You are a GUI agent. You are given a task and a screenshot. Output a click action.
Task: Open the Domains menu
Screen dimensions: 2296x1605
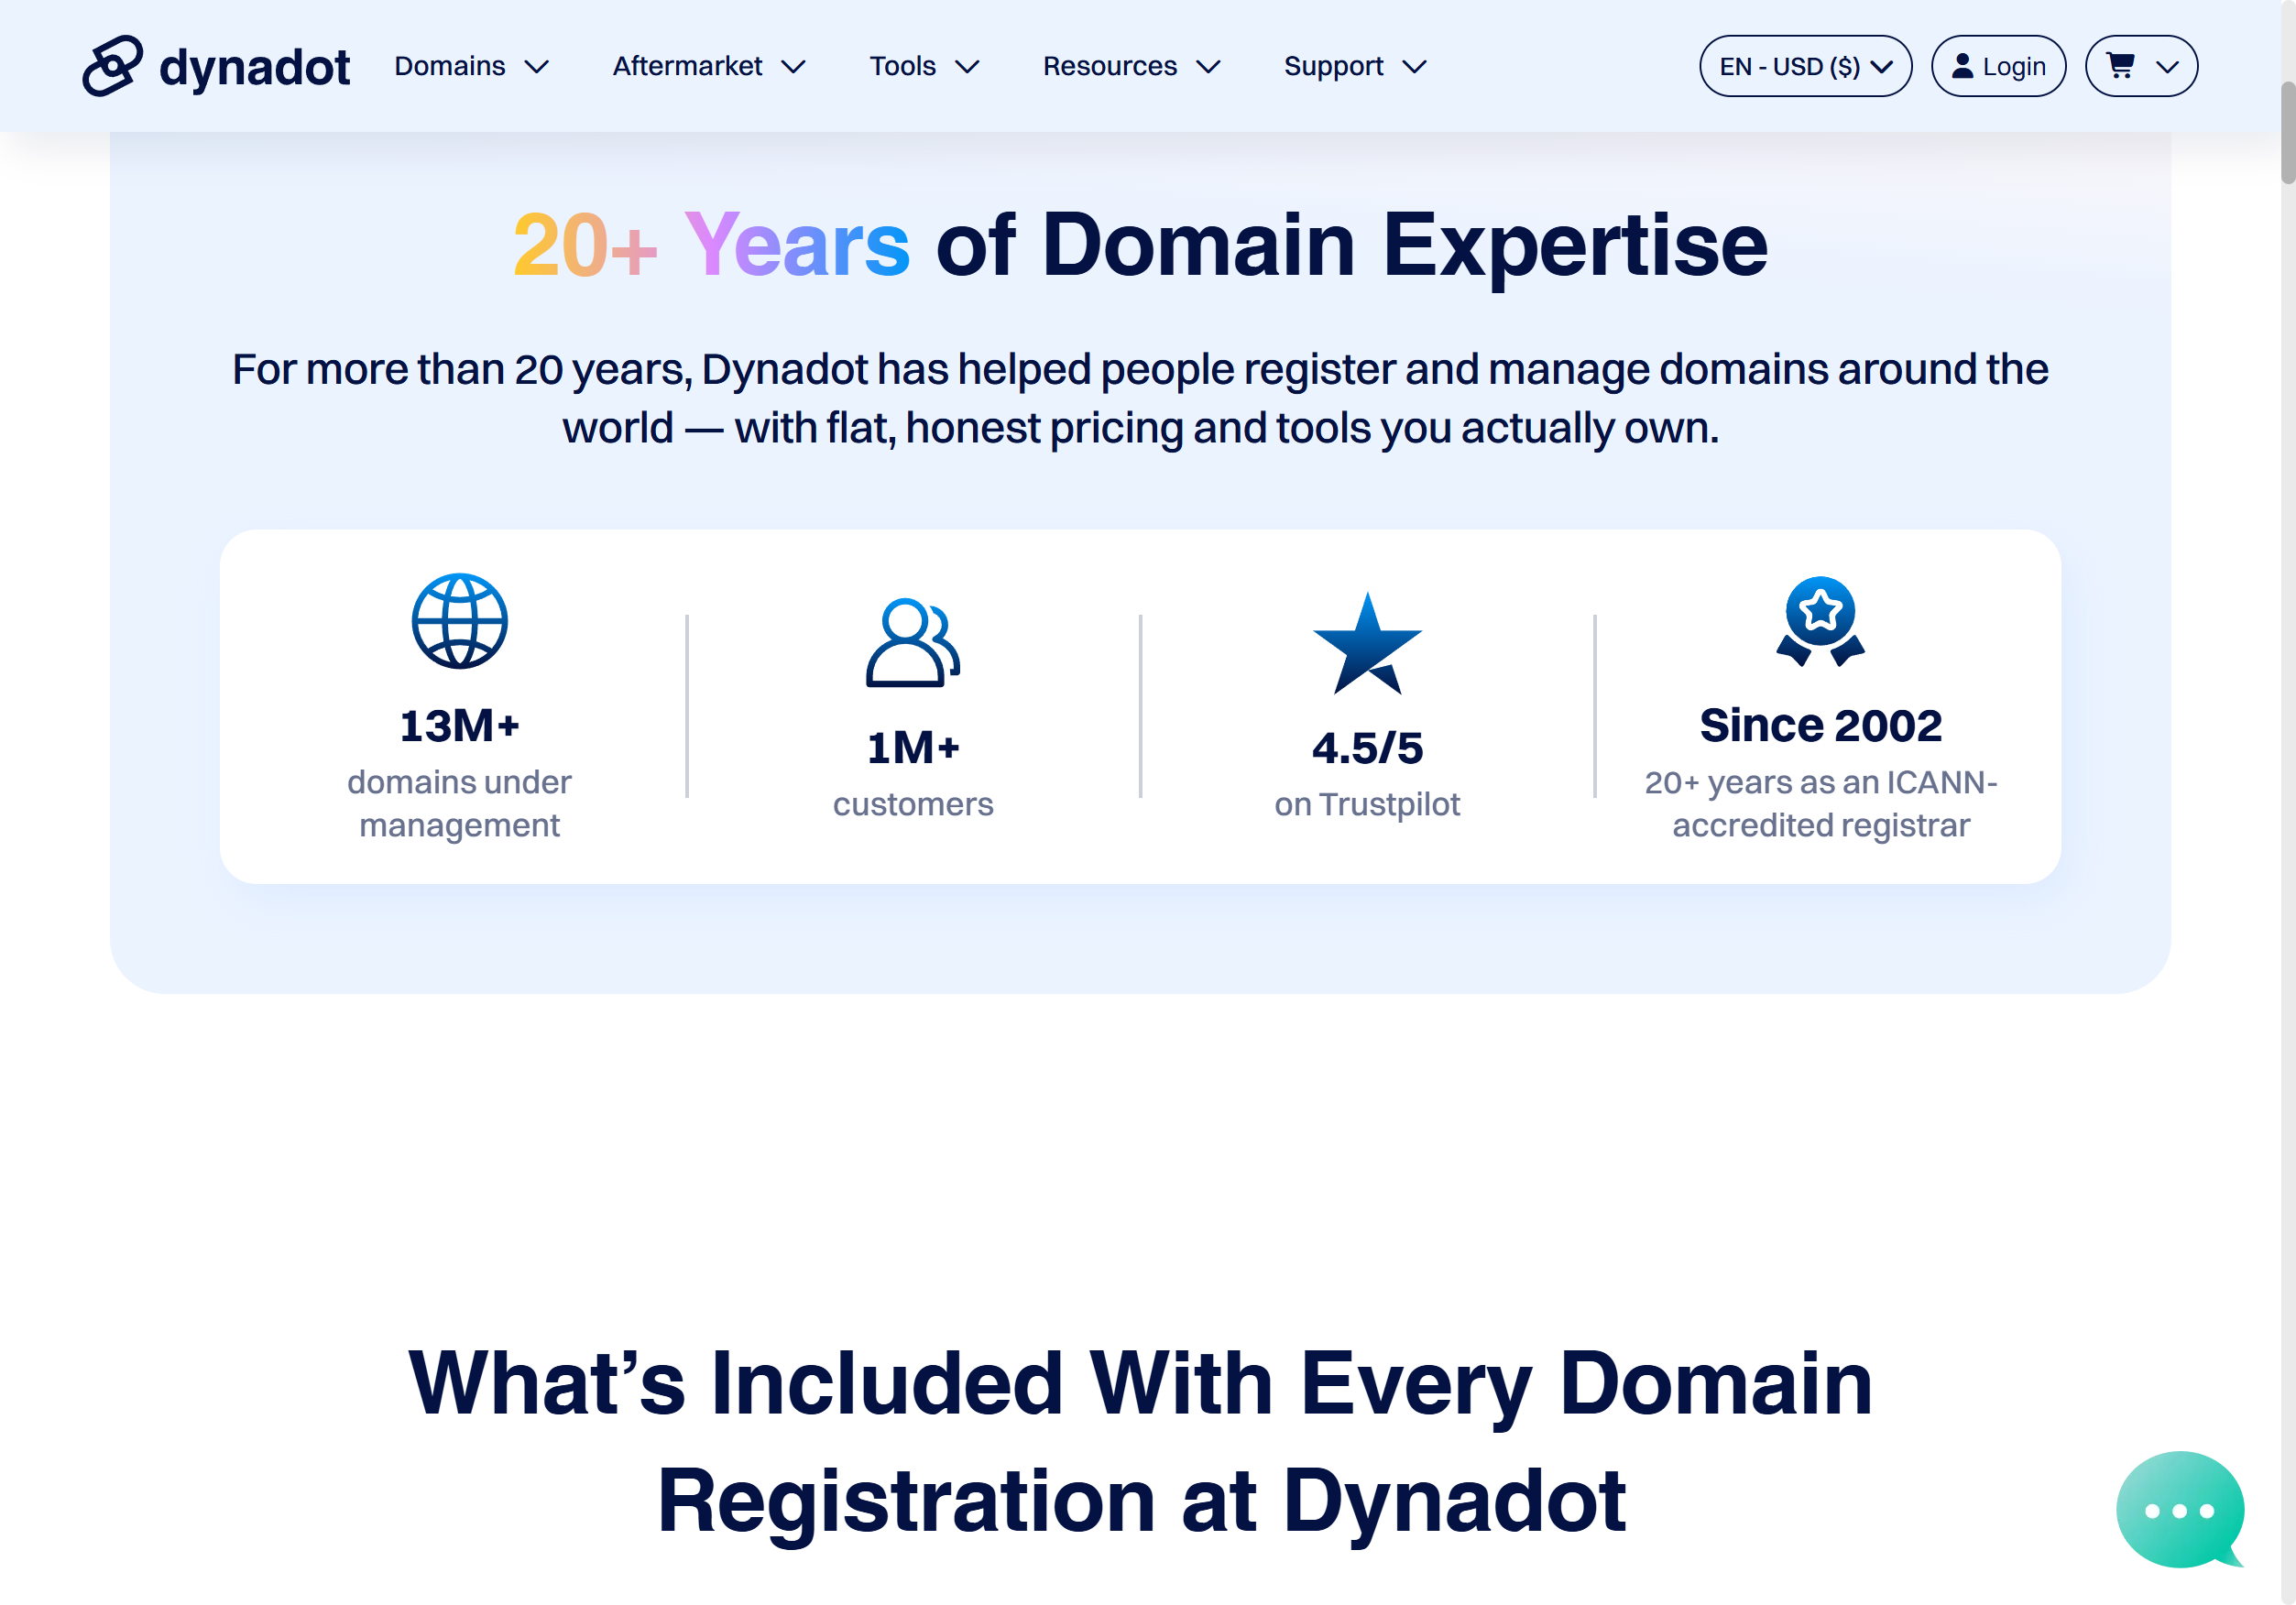472,66
